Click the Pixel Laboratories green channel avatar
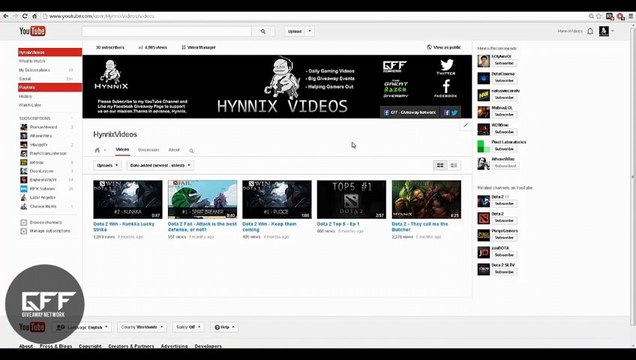 pos(483,146)
